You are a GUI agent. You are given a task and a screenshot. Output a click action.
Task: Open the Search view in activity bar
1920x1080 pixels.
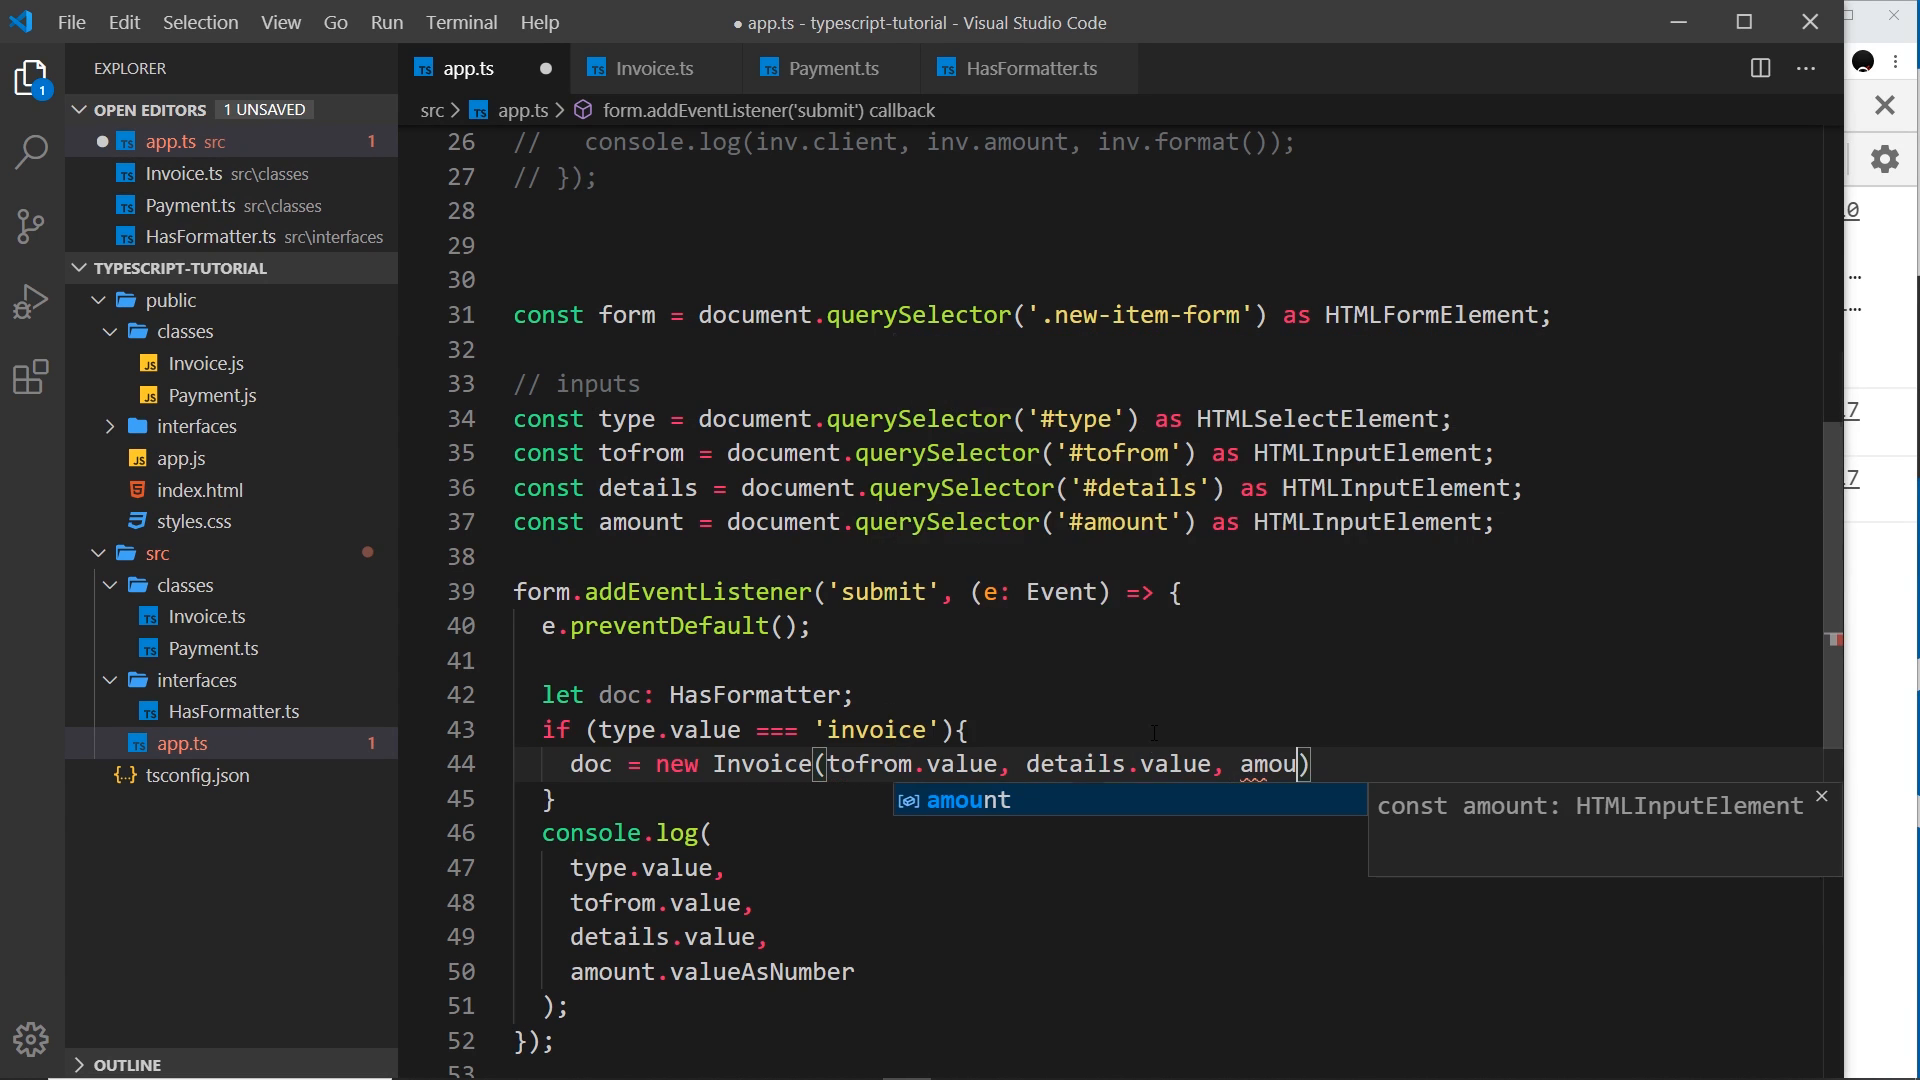click(x=32, y=152)
